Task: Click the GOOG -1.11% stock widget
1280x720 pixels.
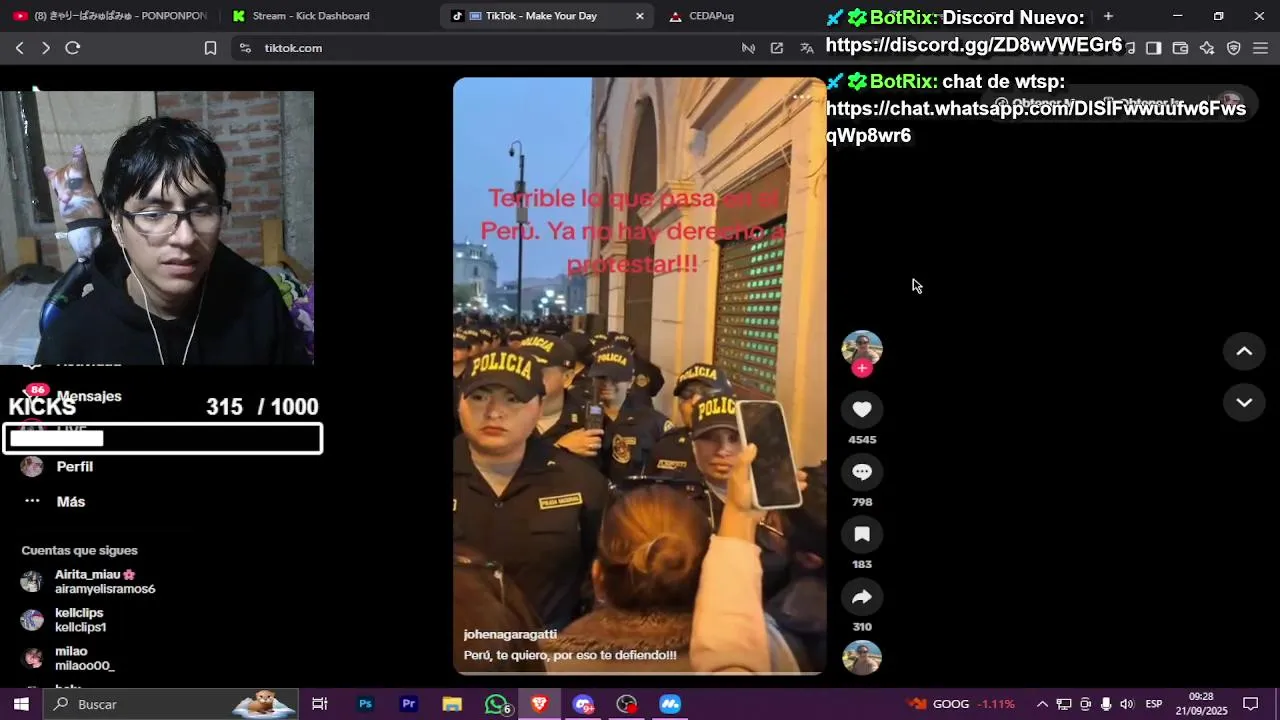Action: tap(962, 704)
